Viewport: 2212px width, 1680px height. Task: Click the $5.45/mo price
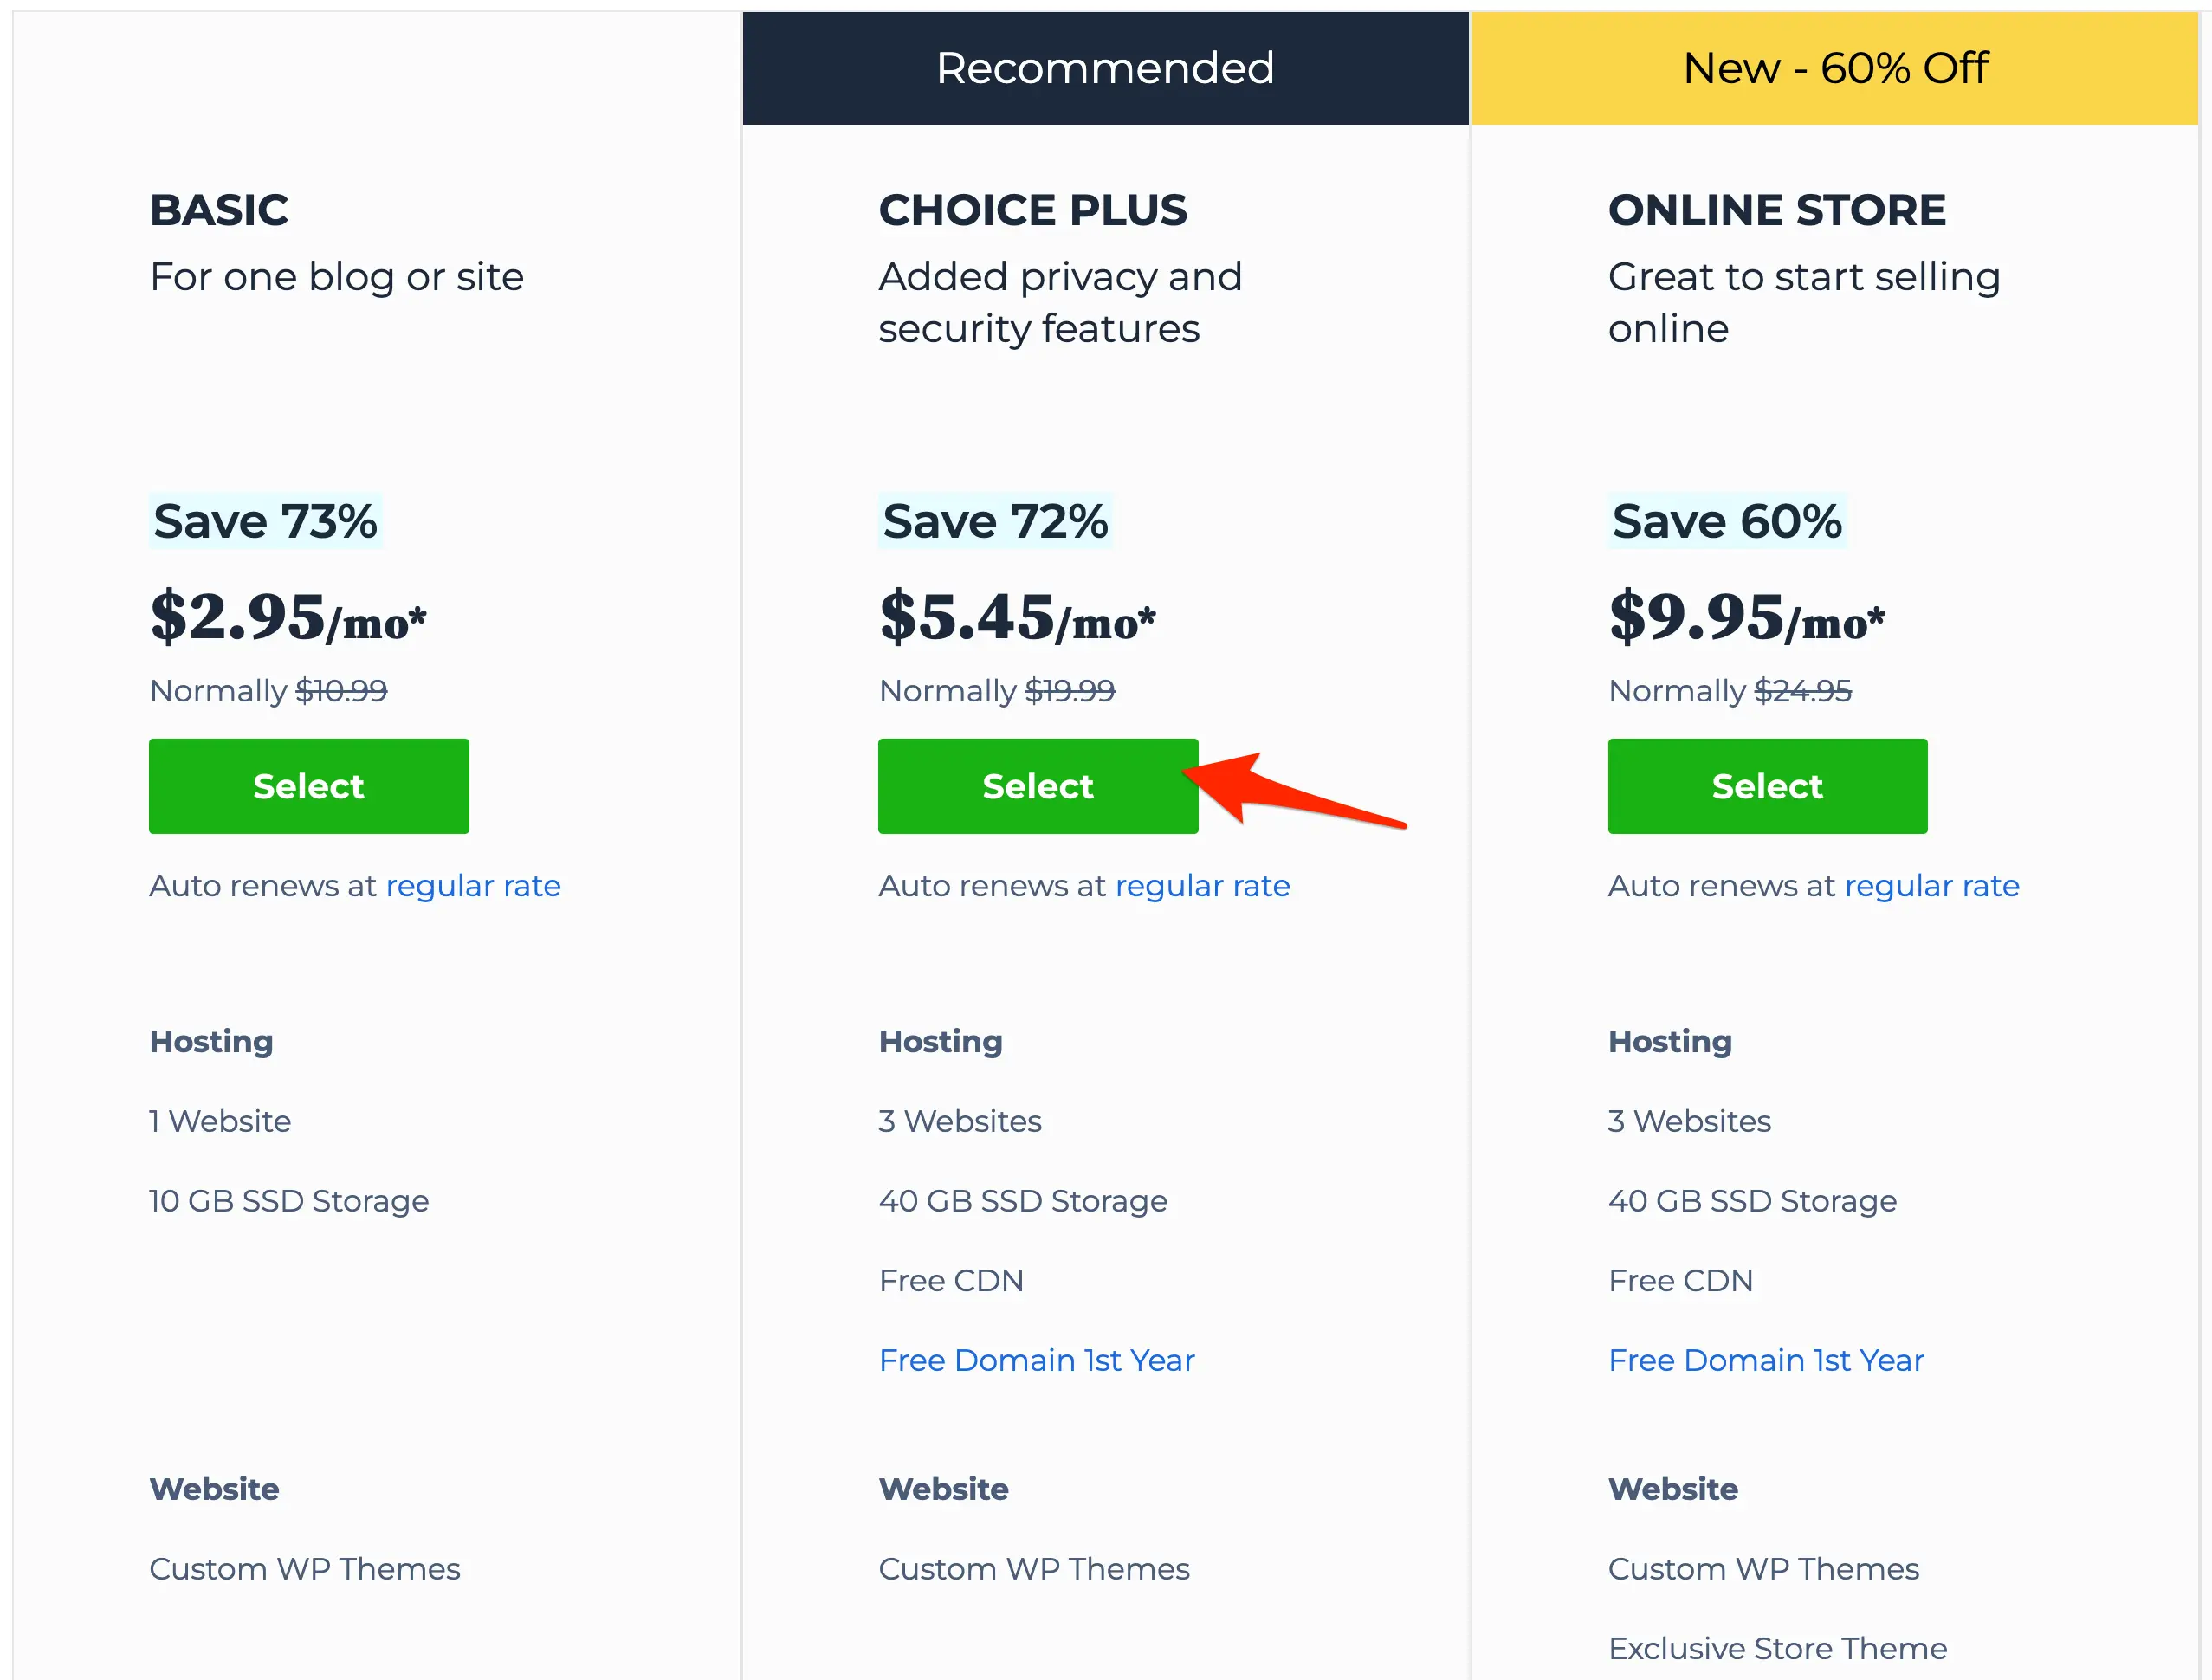[1017, 617]
